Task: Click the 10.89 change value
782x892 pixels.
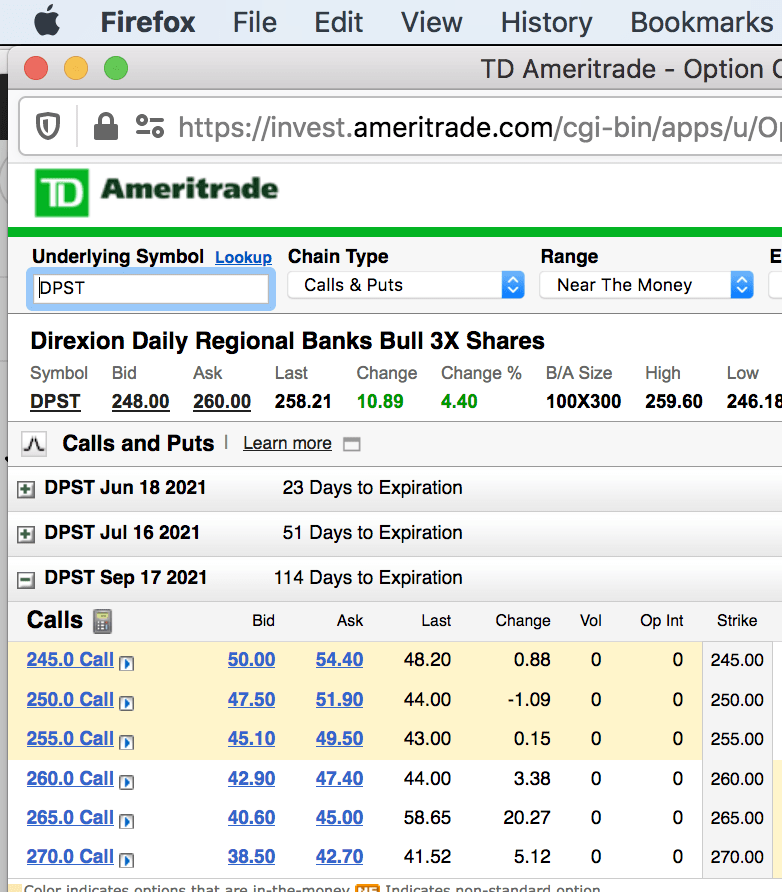Action: point(380,402)
